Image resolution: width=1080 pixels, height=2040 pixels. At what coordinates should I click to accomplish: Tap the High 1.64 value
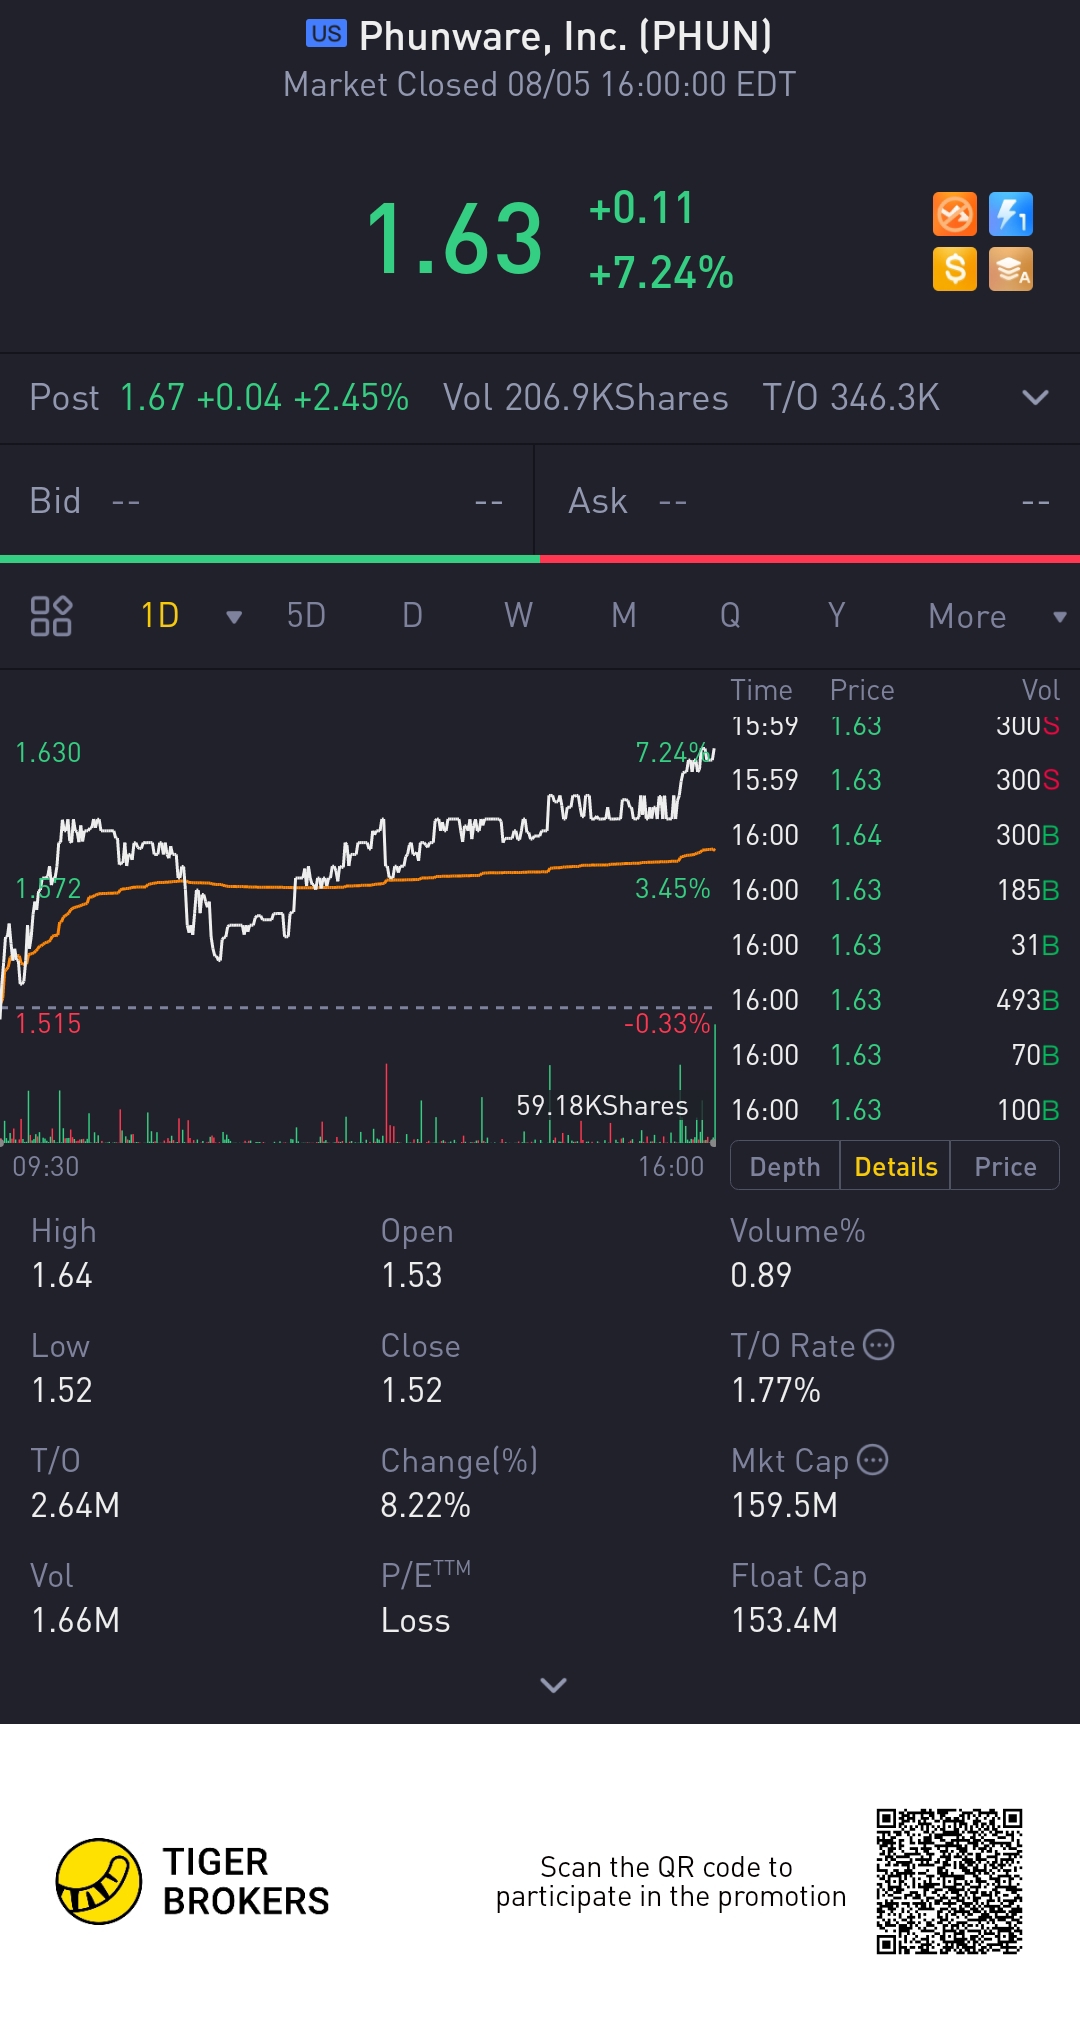click(x=62, y=1275)
